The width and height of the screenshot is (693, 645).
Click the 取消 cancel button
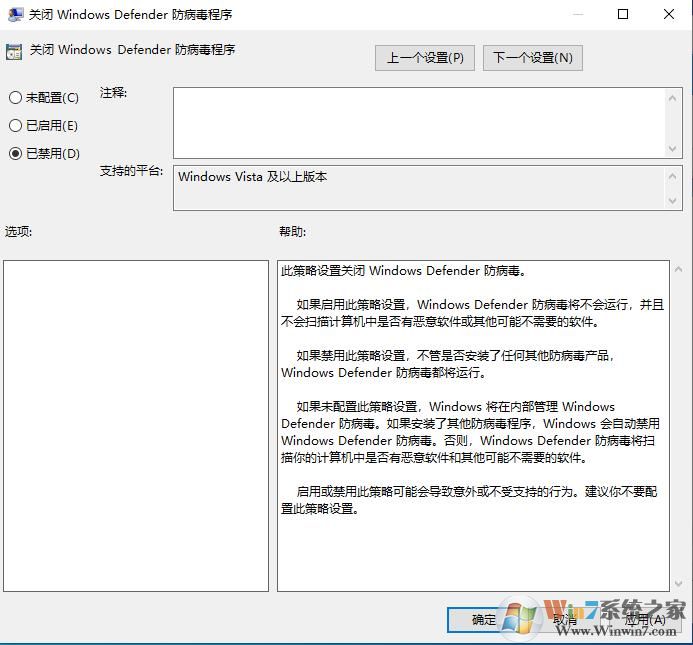tap(565, 620)
